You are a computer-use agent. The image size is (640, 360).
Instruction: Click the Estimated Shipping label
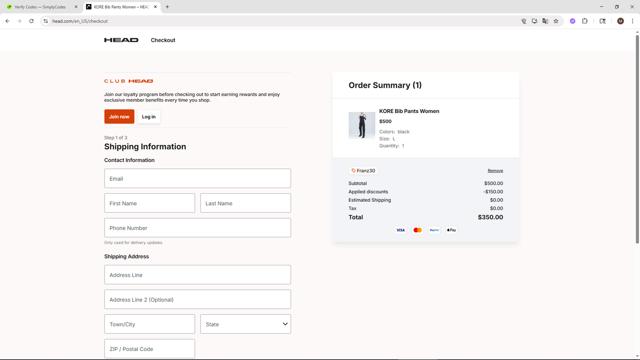click(x=369, y=200)
